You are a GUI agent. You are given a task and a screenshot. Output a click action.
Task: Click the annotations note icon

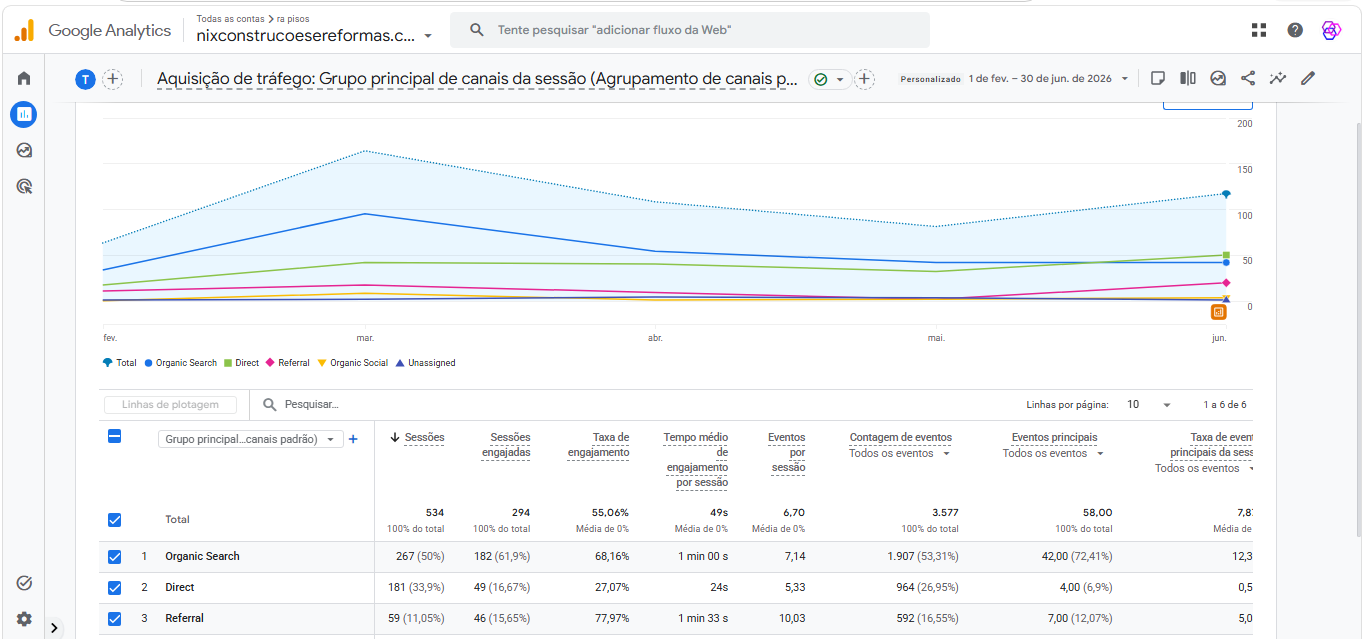[x=1158, y=78]
